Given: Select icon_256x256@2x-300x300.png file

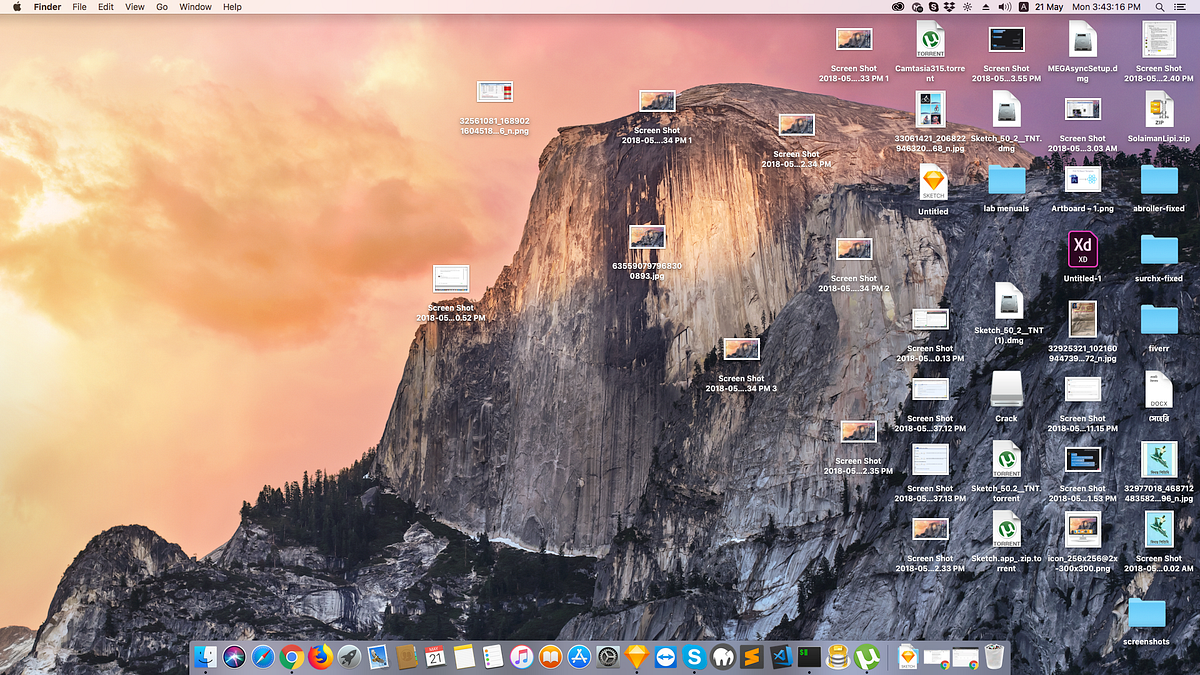Looking at the screenshot, I should (1083, 530).
